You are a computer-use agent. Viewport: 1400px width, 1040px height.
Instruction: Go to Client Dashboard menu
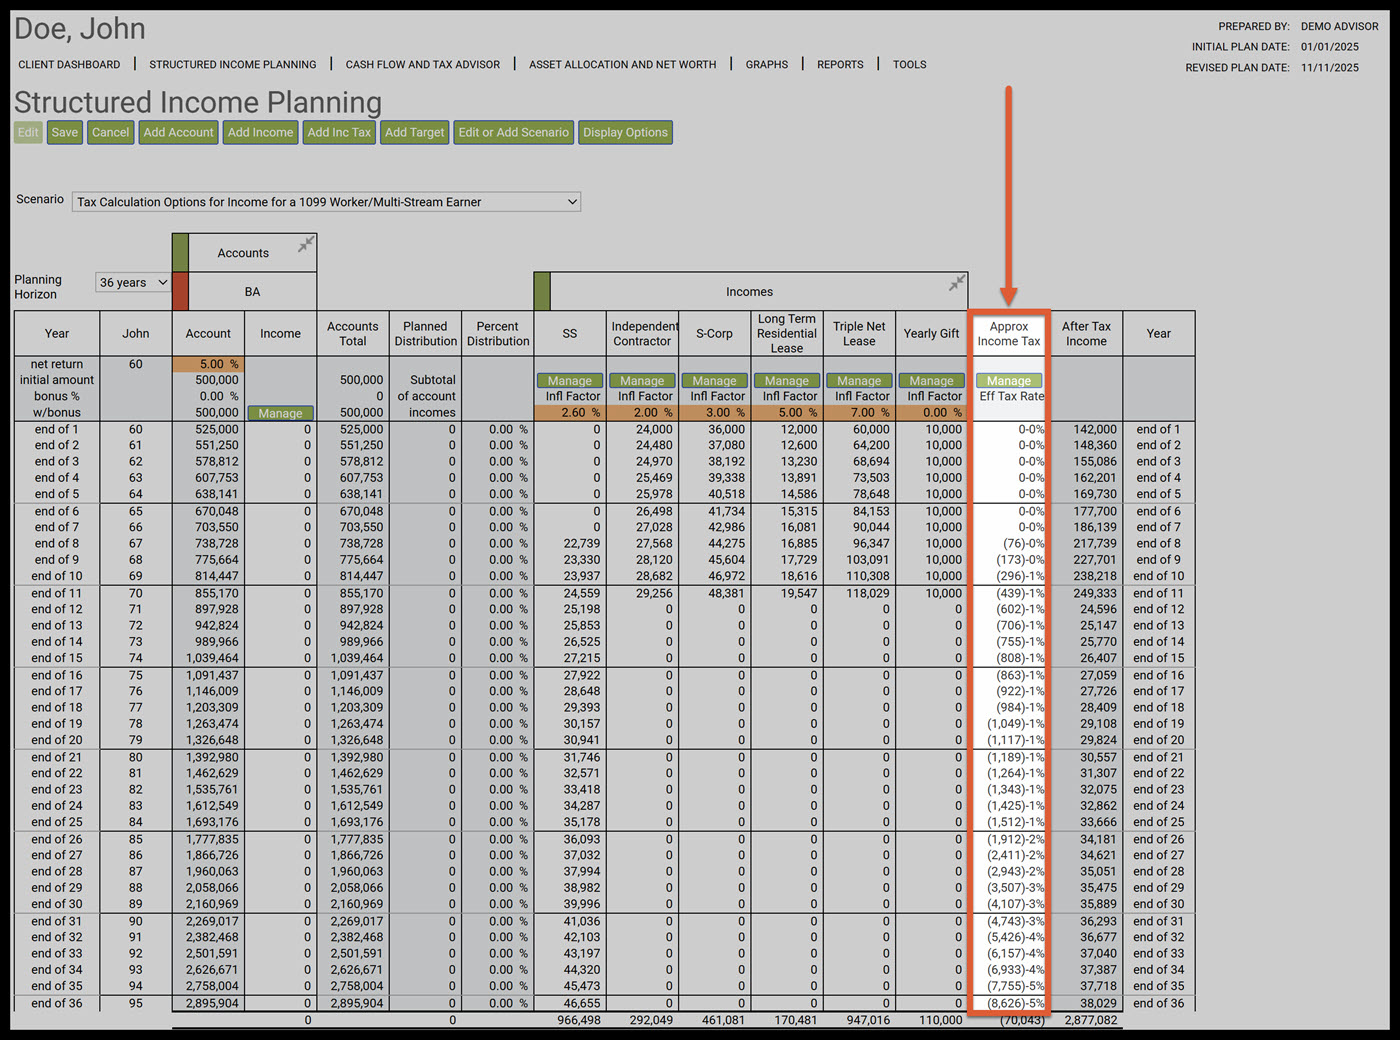pos(69,65)
